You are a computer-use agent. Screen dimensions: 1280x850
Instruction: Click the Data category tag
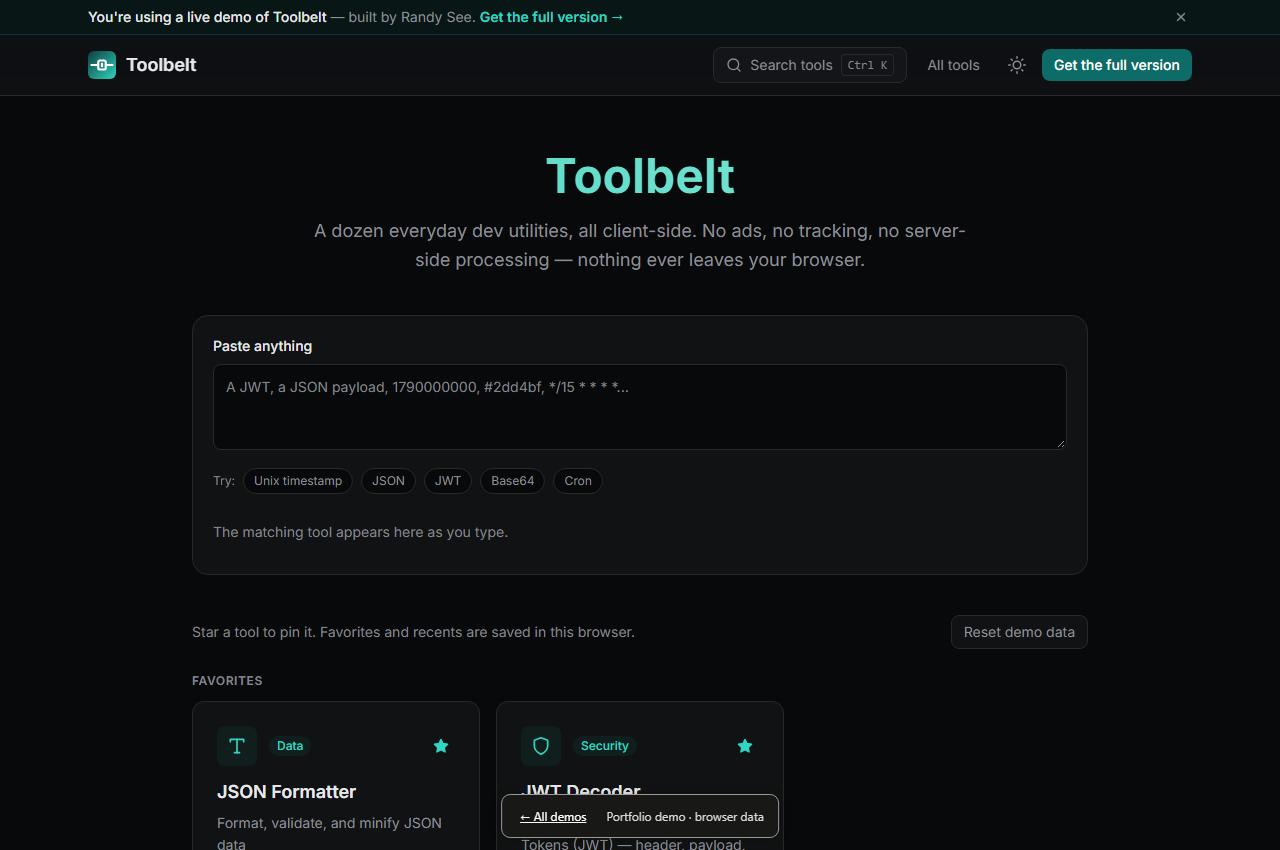[x=290, y=746]
